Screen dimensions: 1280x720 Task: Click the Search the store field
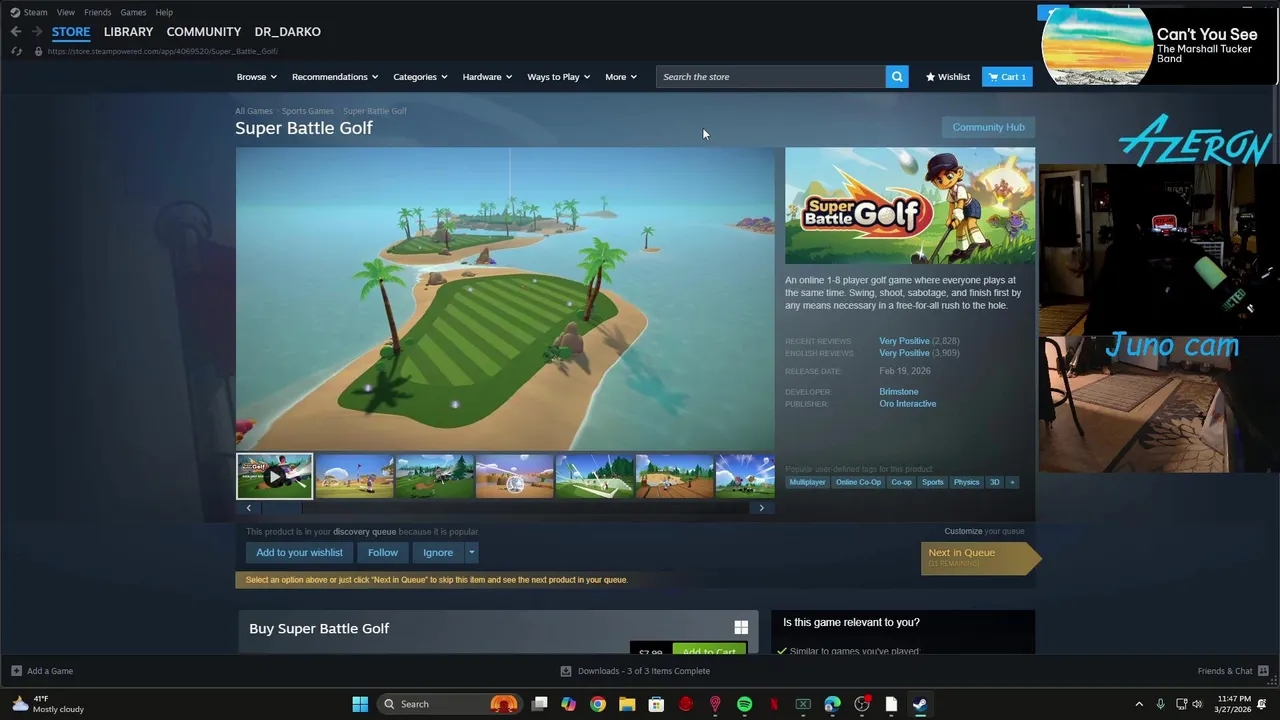[771, 77]
